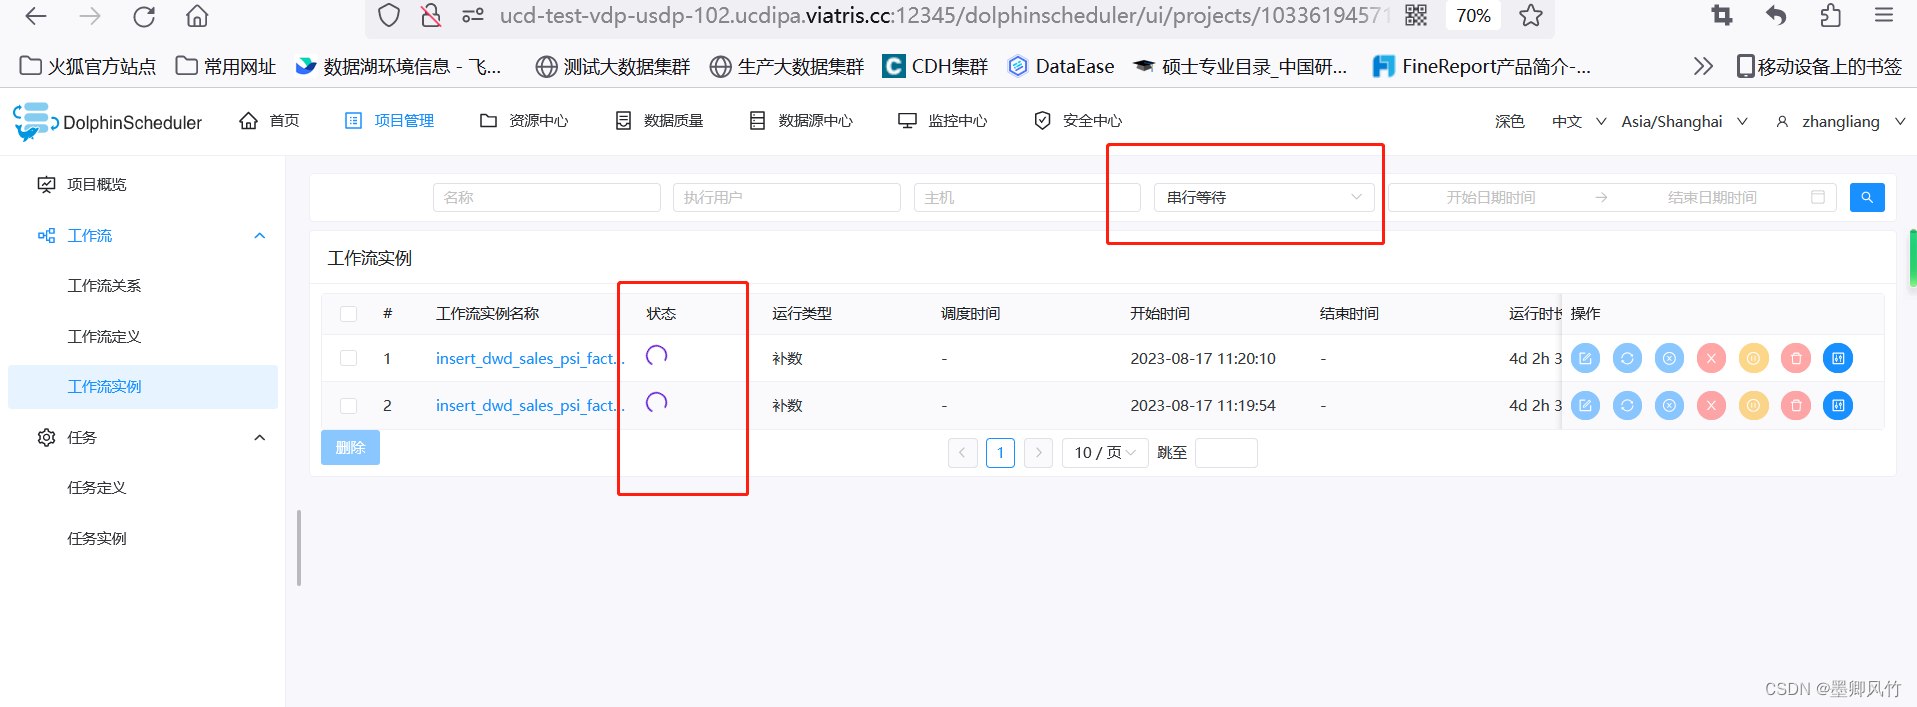1917x707 pixels.
Task: Rerun the instance started at 11:19:54
Action: [x=1627, y=405]
